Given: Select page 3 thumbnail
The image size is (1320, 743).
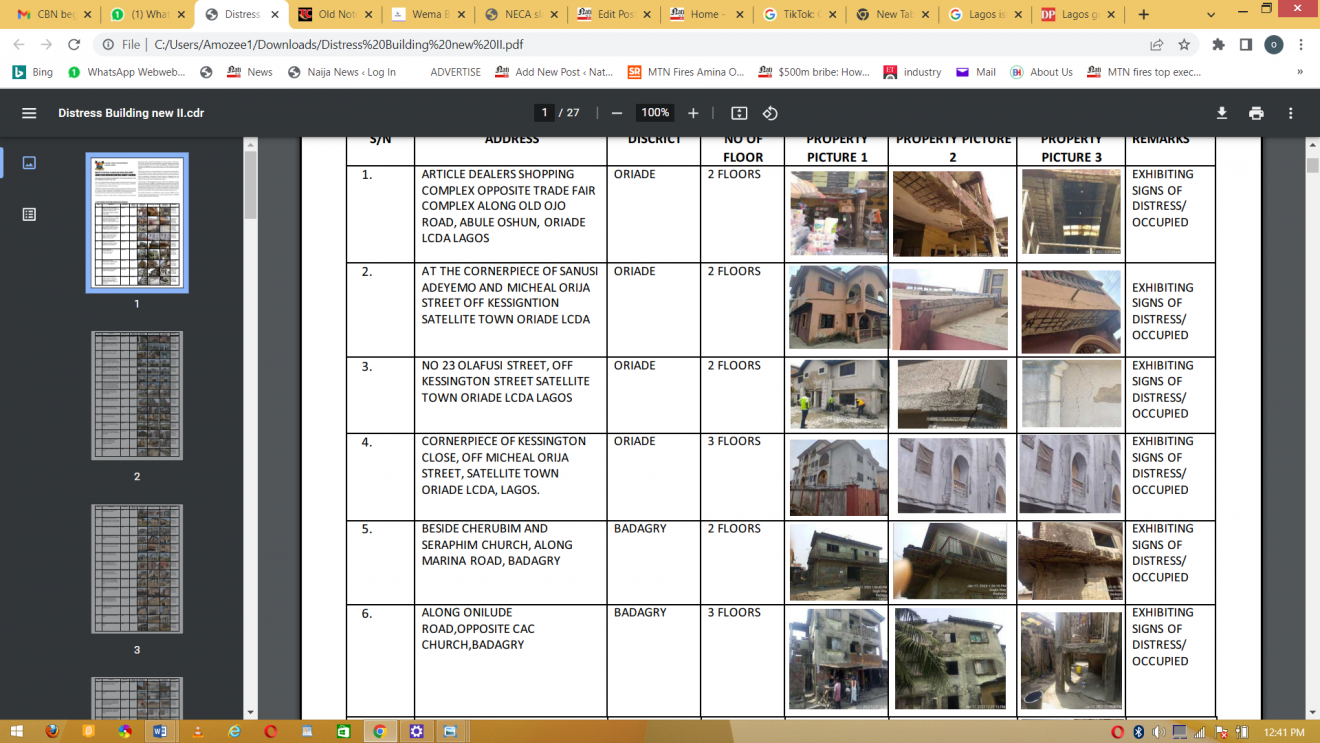Looking at the screenshot, I should [137, 568].
